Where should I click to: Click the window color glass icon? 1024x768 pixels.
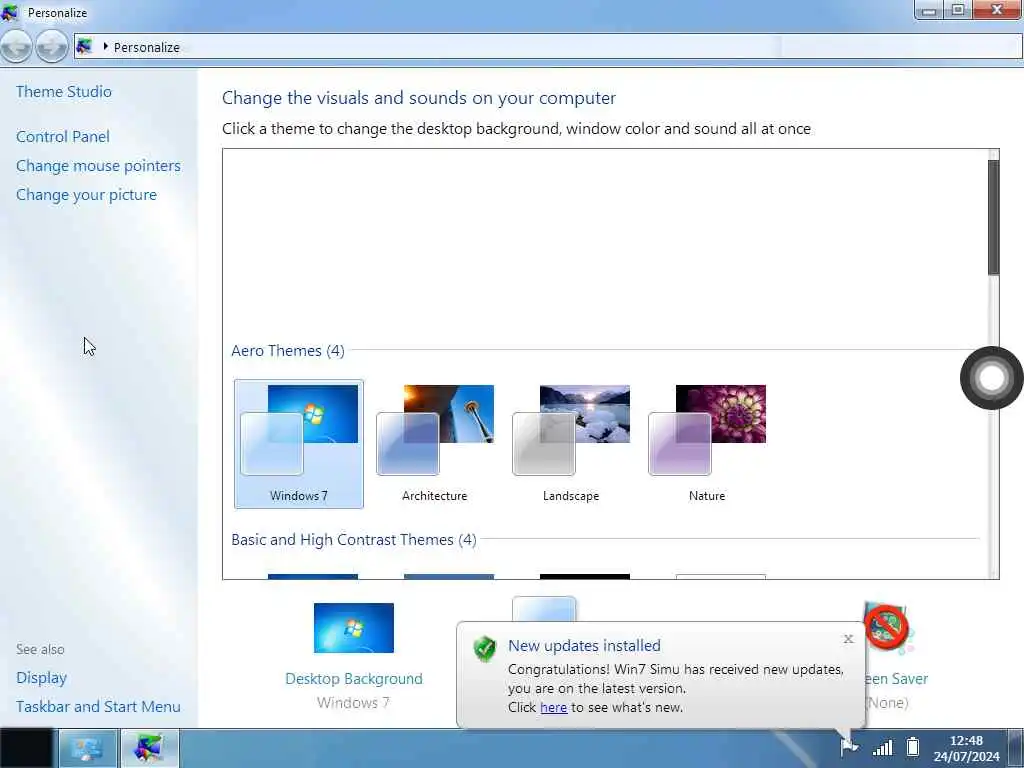coord(544,609)
